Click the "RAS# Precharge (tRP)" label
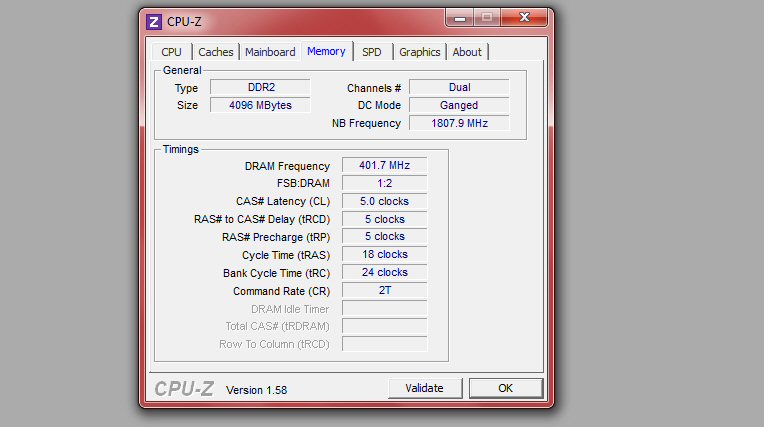 coord(276,237)
